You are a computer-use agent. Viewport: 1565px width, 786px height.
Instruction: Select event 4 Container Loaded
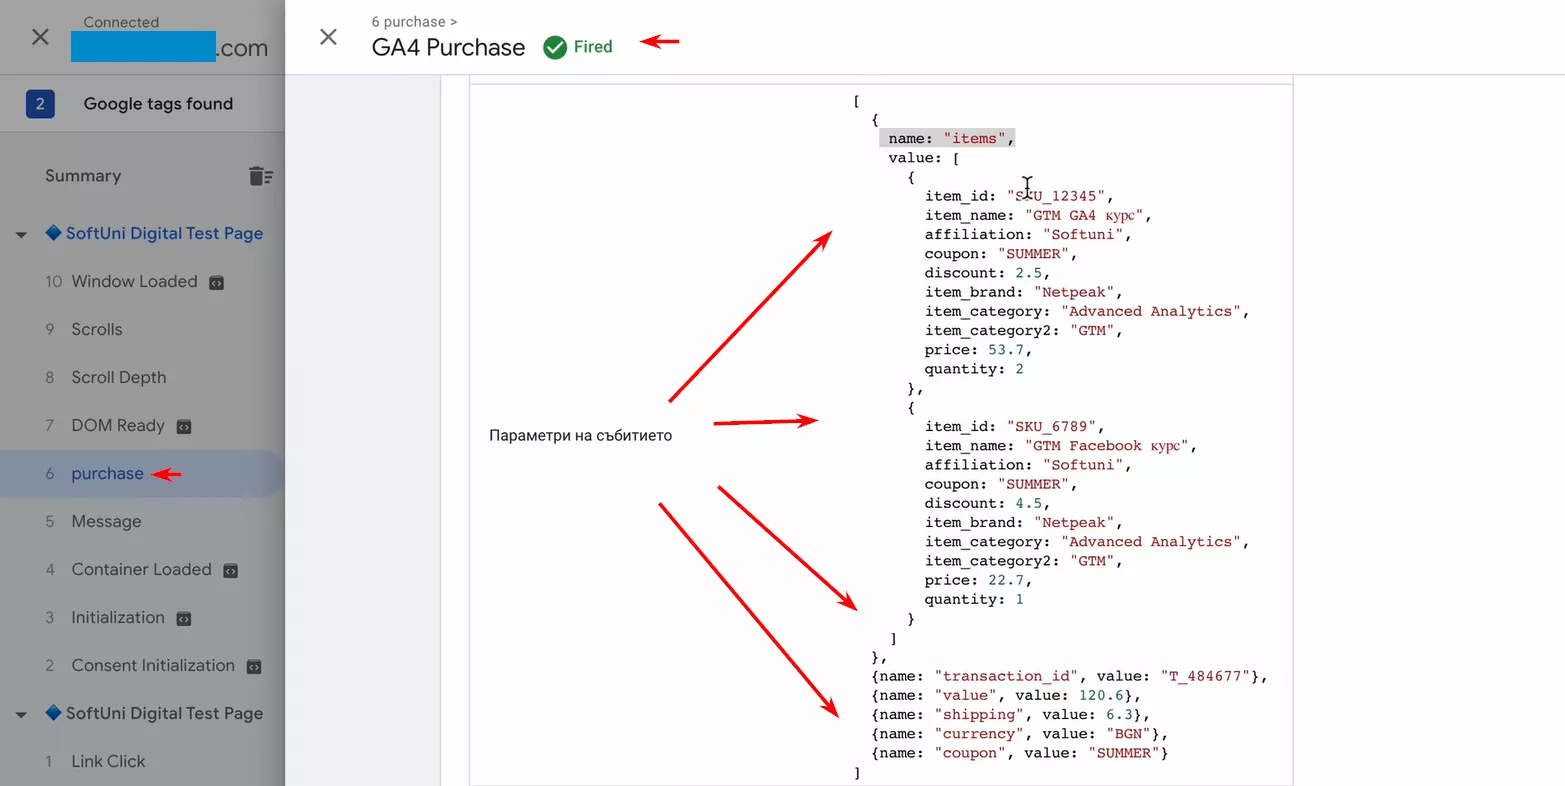(x=141, y=570)
